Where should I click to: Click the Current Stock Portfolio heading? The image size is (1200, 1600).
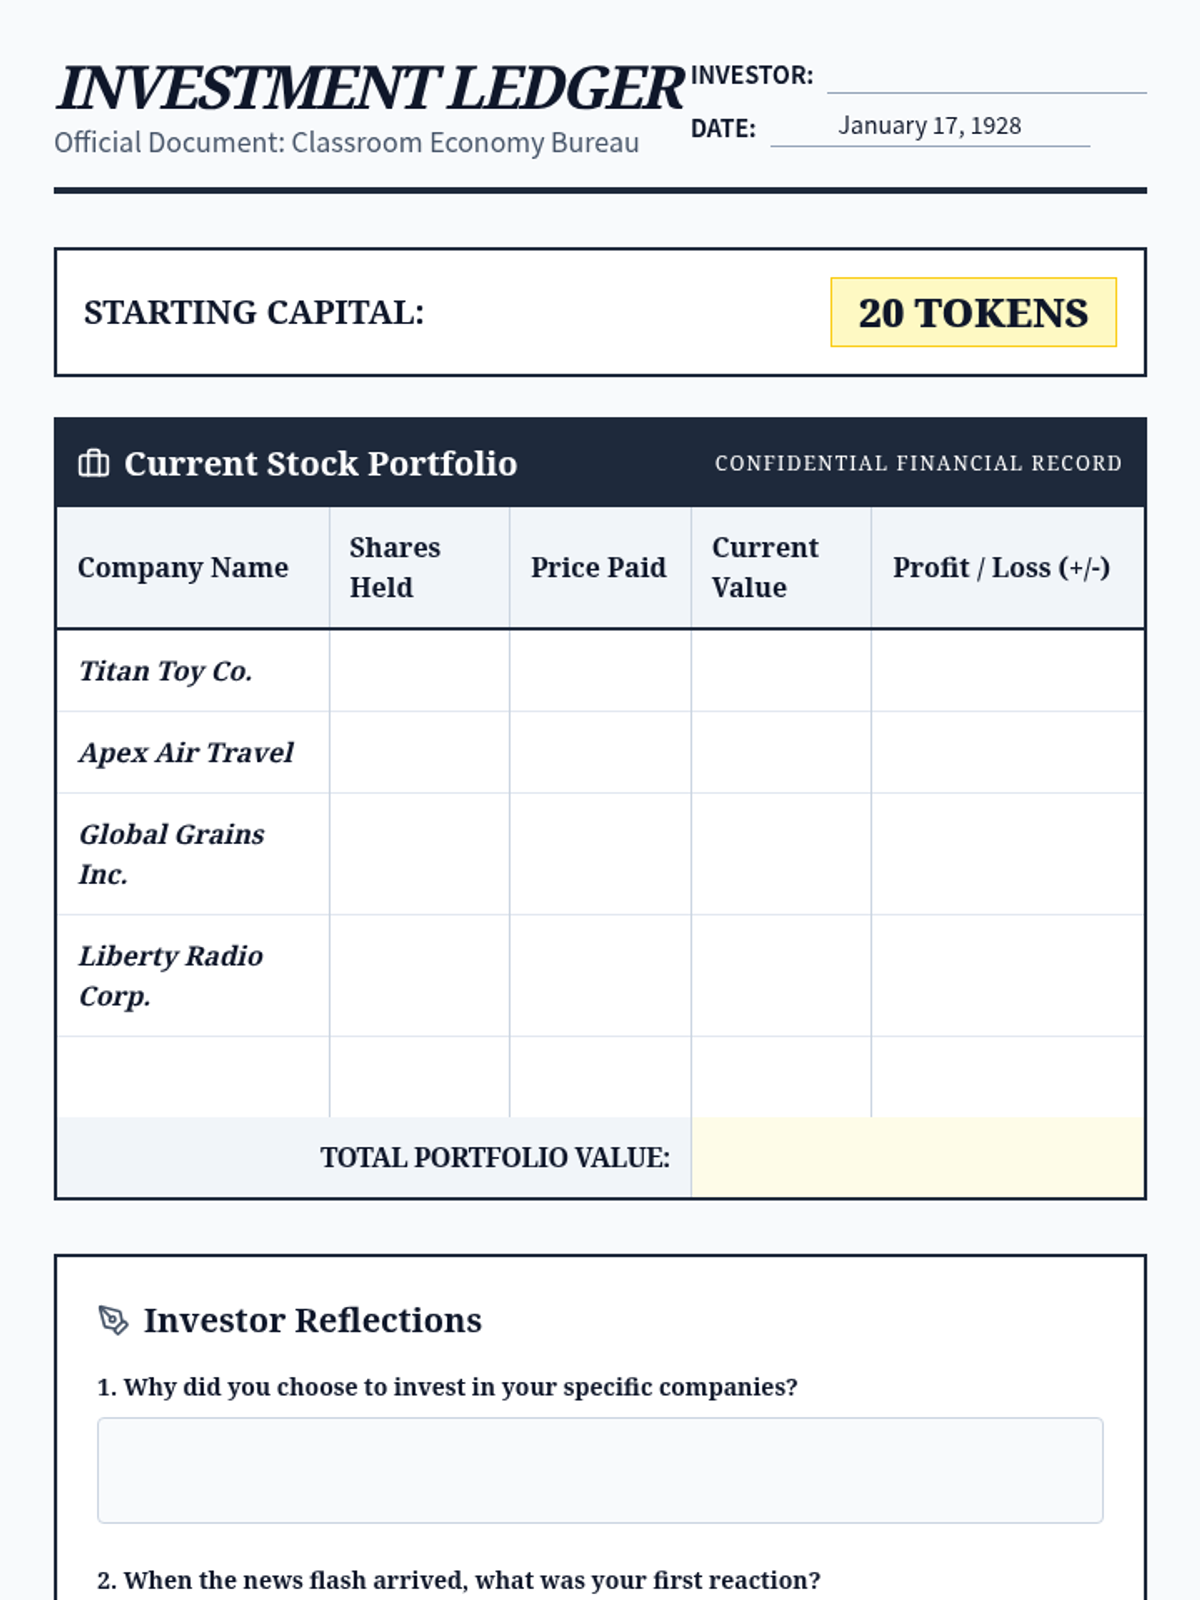[x=320, y=463]
